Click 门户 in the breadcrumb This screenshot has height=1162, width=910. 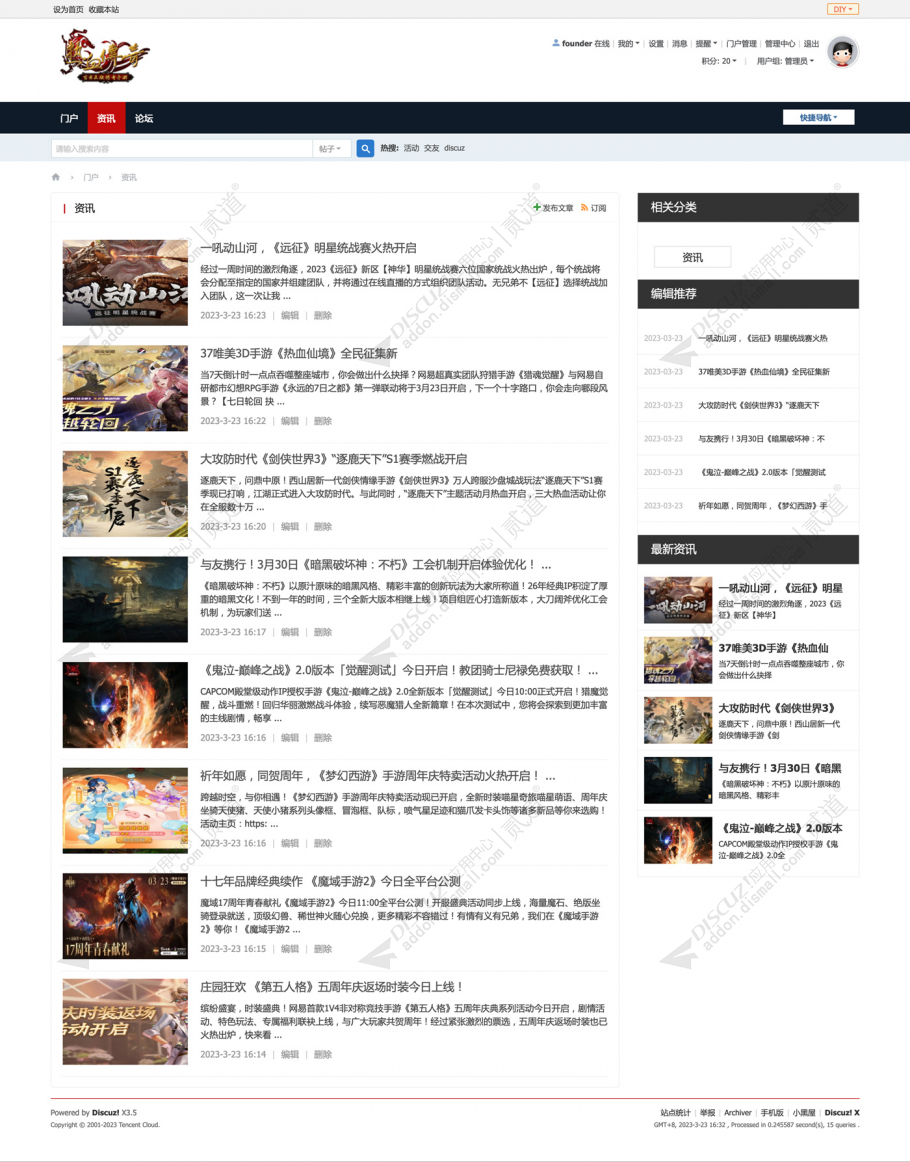click(90, 177)
